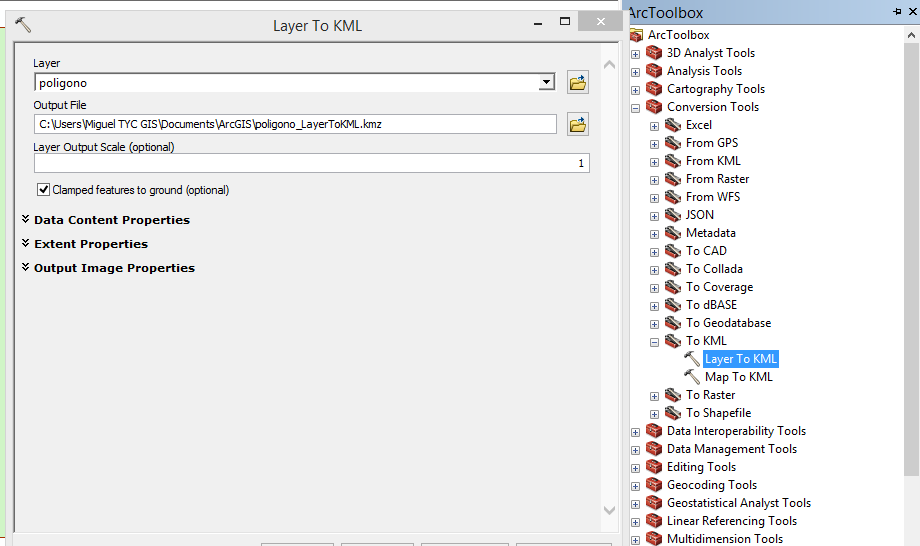Browse for Output File location folder icon
This screenshot has width=920, height=546.
click(577, 124)
